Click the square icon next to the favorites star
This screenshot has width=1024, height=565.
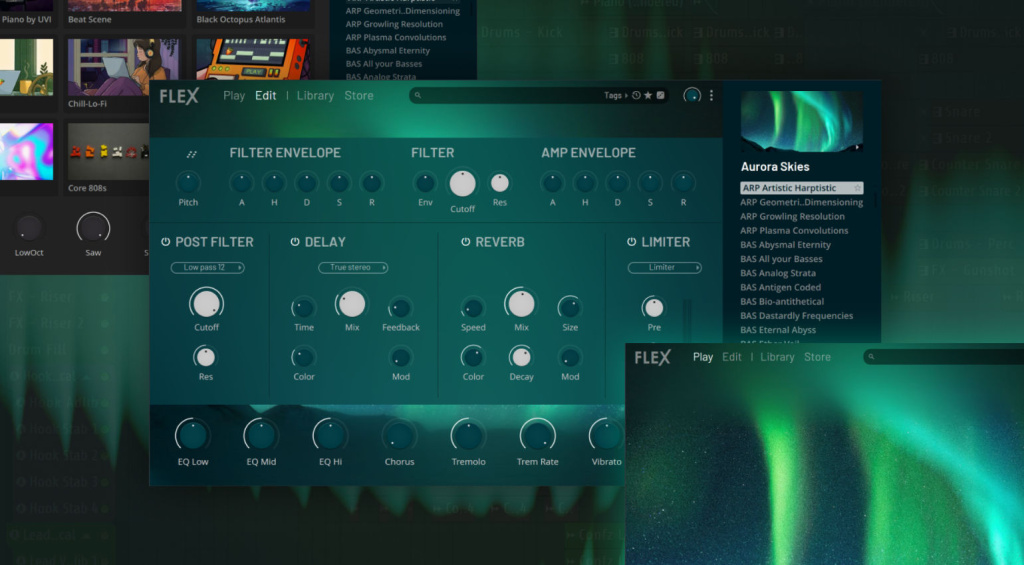click(660, 95)
